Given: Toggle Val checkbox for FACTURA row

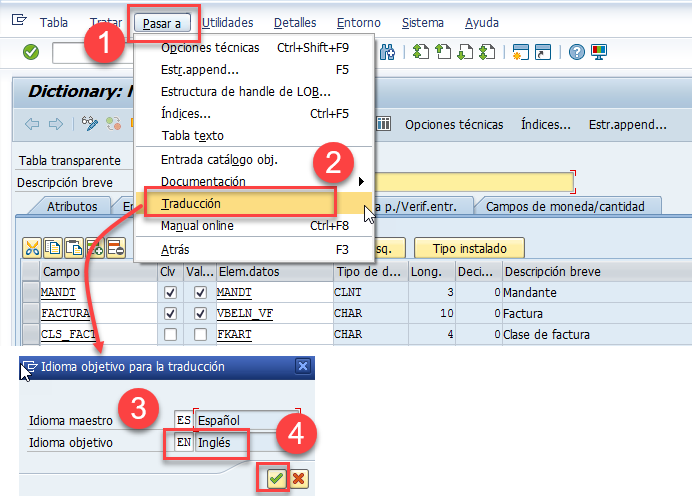Looking at the screenshot, I should pyautogui.click(x=200, y=313).
